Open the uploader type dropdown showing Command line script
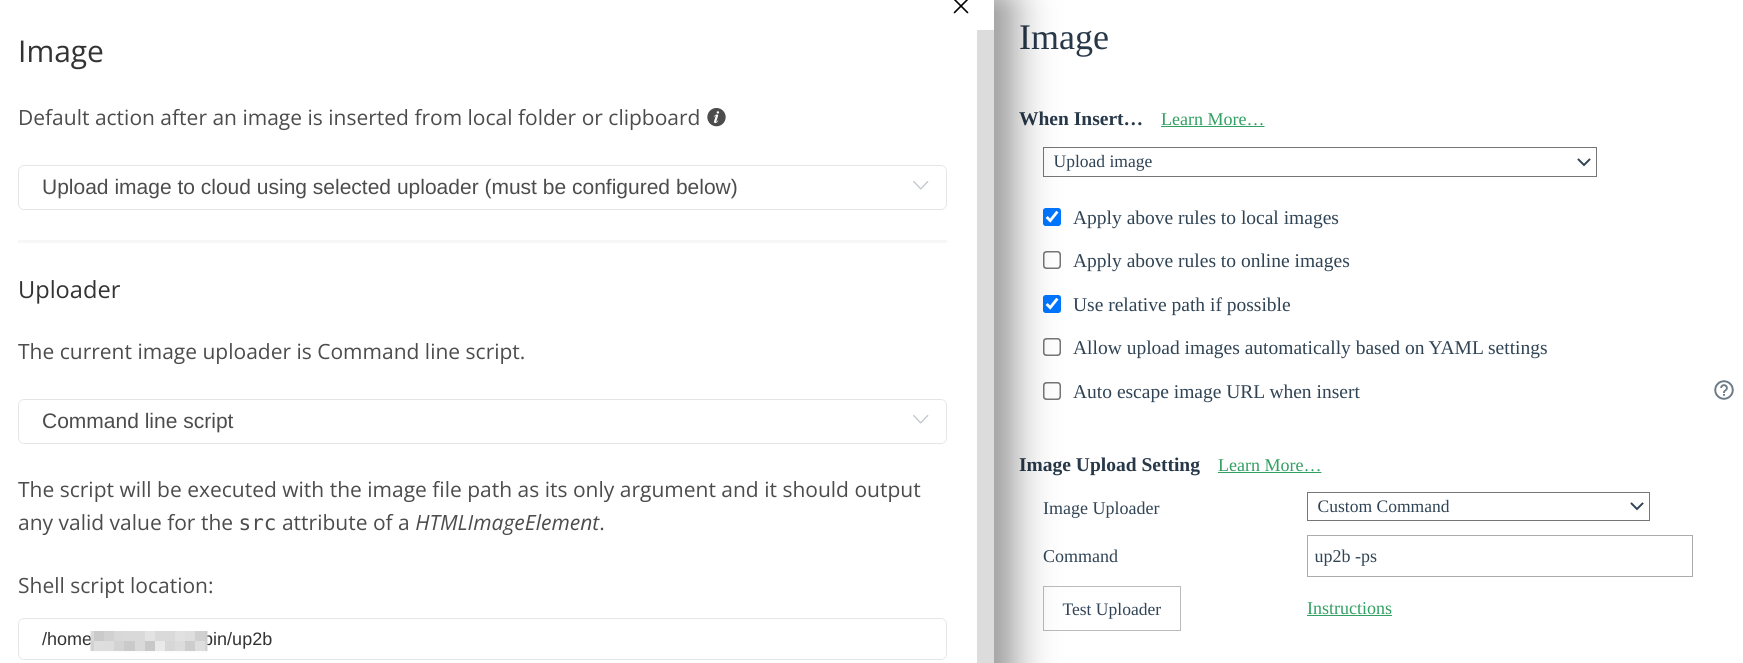The width and height of the screenshot is (1743, 663). (482, 421)
